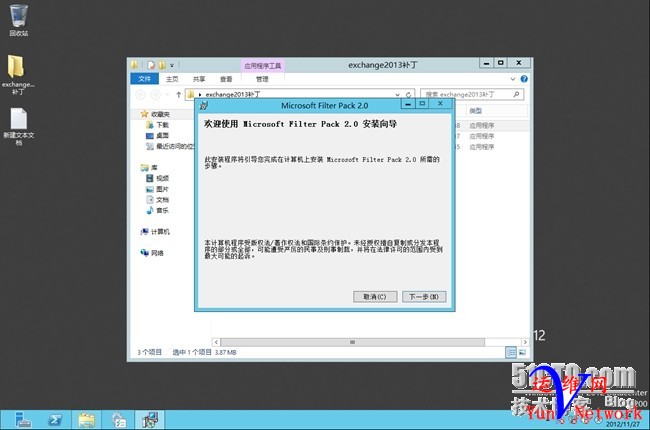
Task: Click the properties icon in quick access toolbar
Action: pos(151,65)
